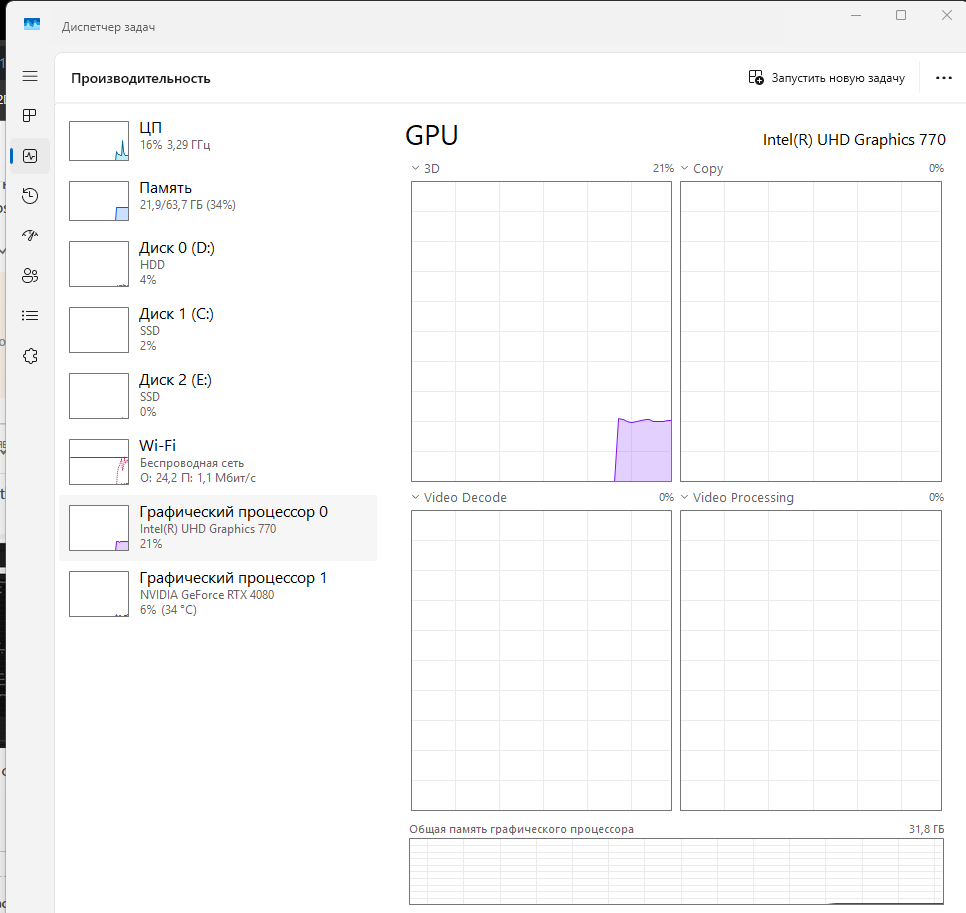Open the Details list icon in sidebar

(30, 315)
